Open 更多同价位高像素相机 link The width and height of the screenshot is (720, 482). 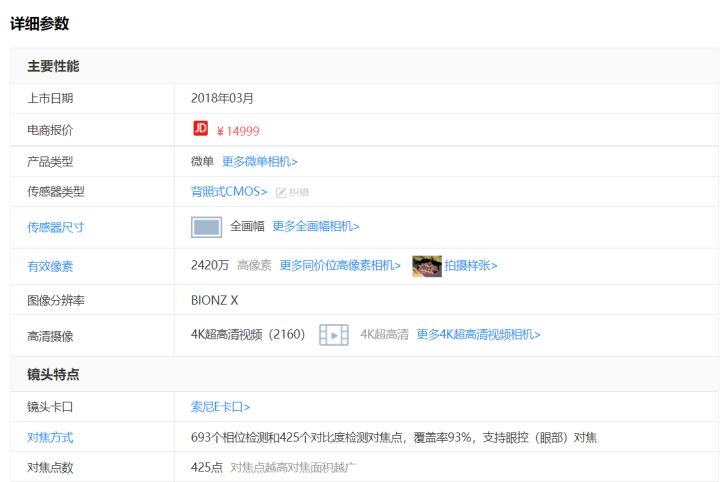340,265
